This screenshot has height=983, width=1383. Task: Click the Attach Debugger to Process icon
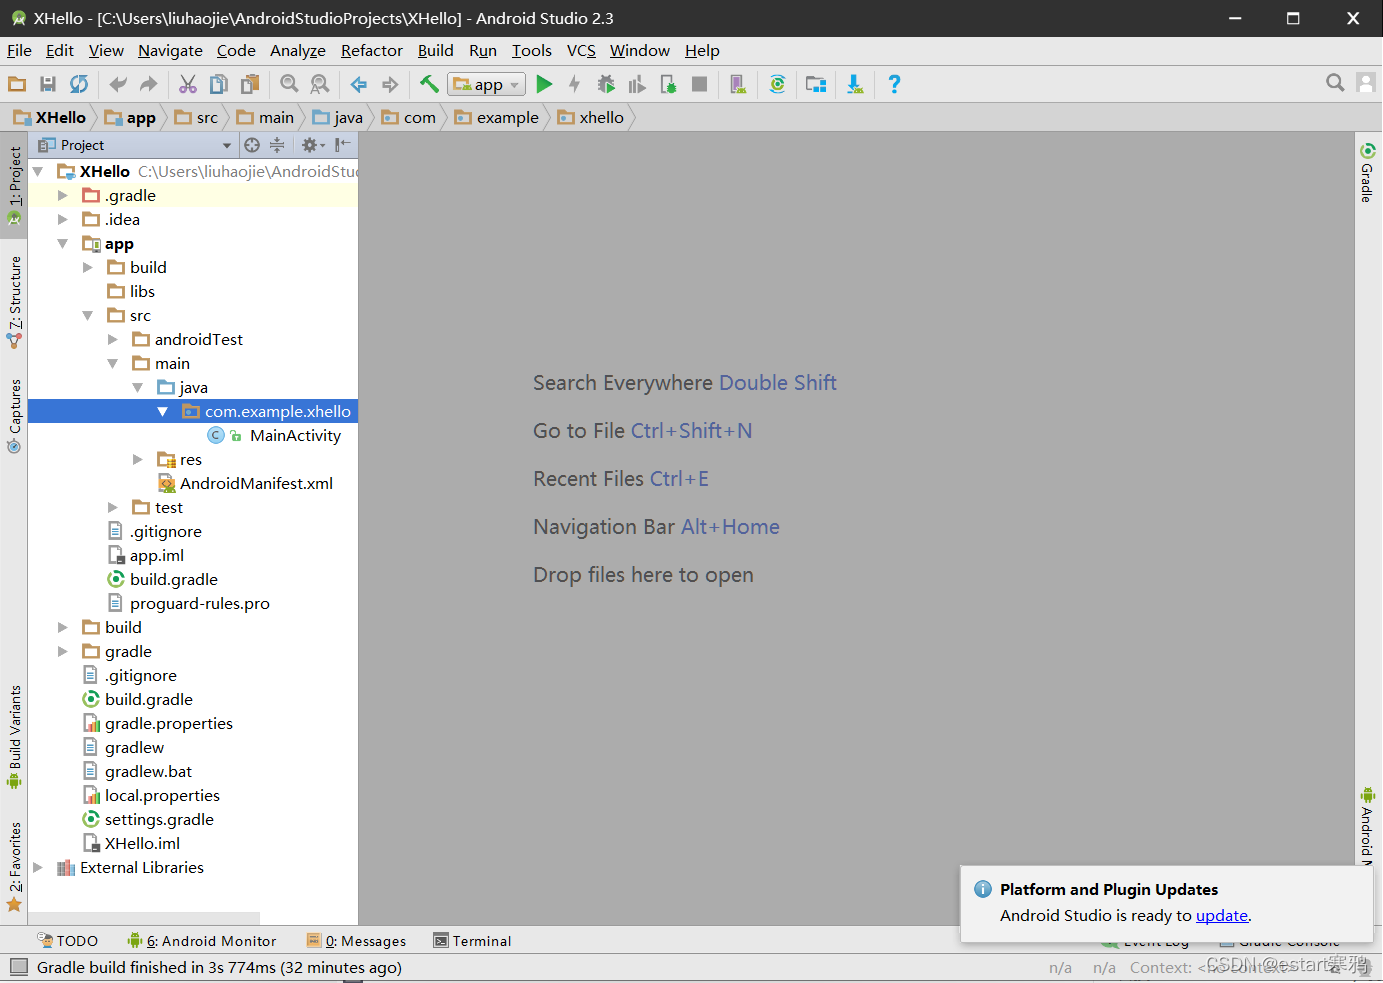pyautogui.click(x=668, y=84)
